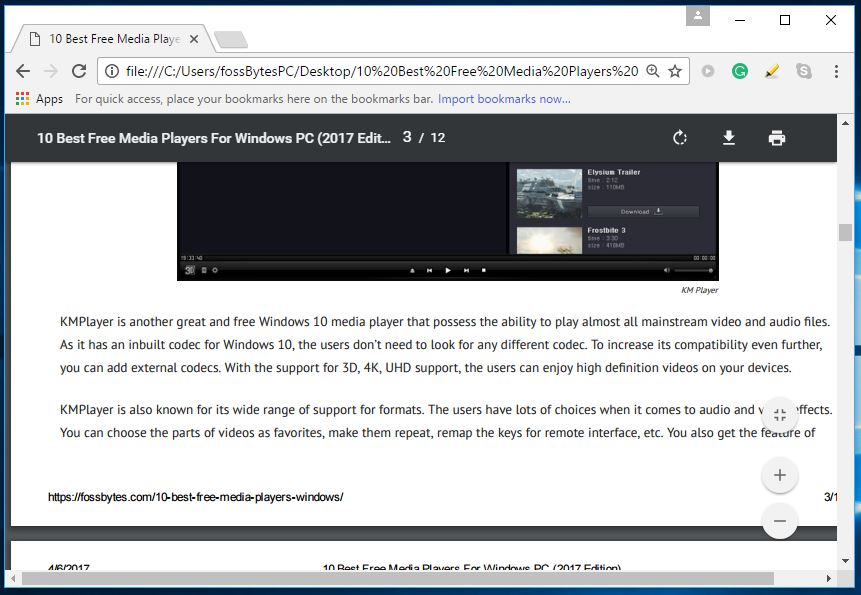Toggle the fit-to-page floating control
The height and width of the screenshot is (595, 861).
pyautogui.click(x=780, y=413)
